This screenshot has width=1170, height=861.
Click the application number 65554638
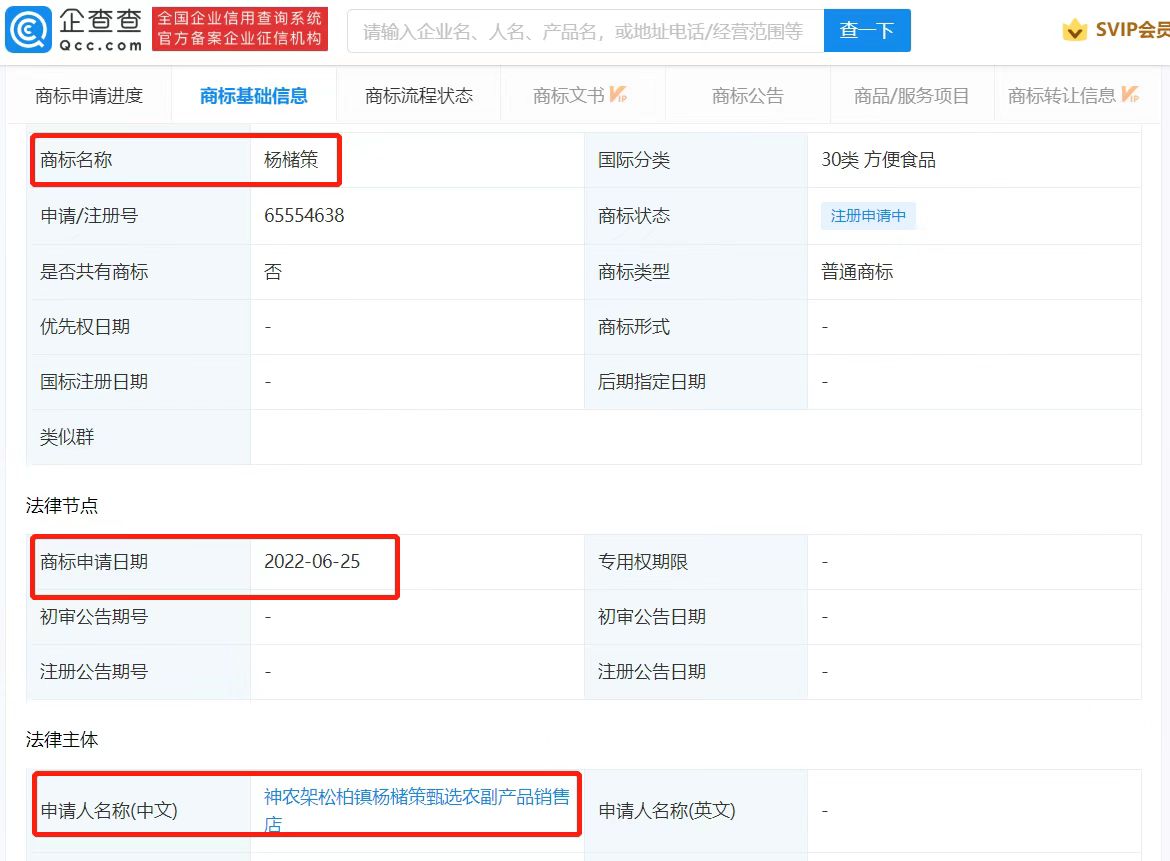click(x=304, y=216)
